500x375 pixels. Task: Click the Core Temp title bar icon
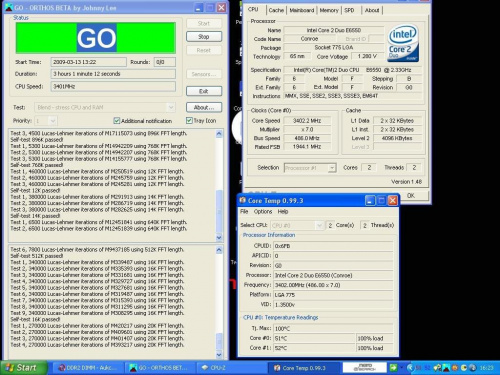point(243,200)
